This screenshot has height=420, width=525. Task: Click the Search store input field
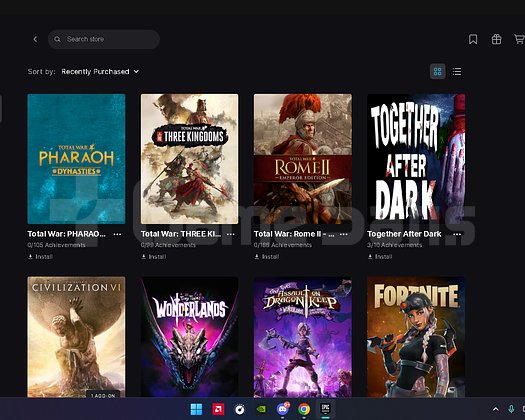click(x=104, y=39)
